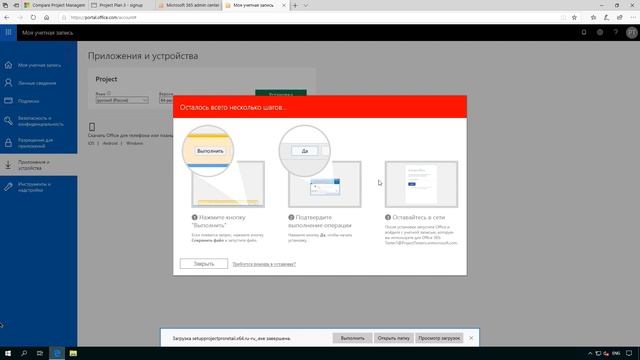This screenshot has width=640, height=360.
Task: Click the wrench icon for Инструменты и надстройки
Action: click(x=8, y=187)
